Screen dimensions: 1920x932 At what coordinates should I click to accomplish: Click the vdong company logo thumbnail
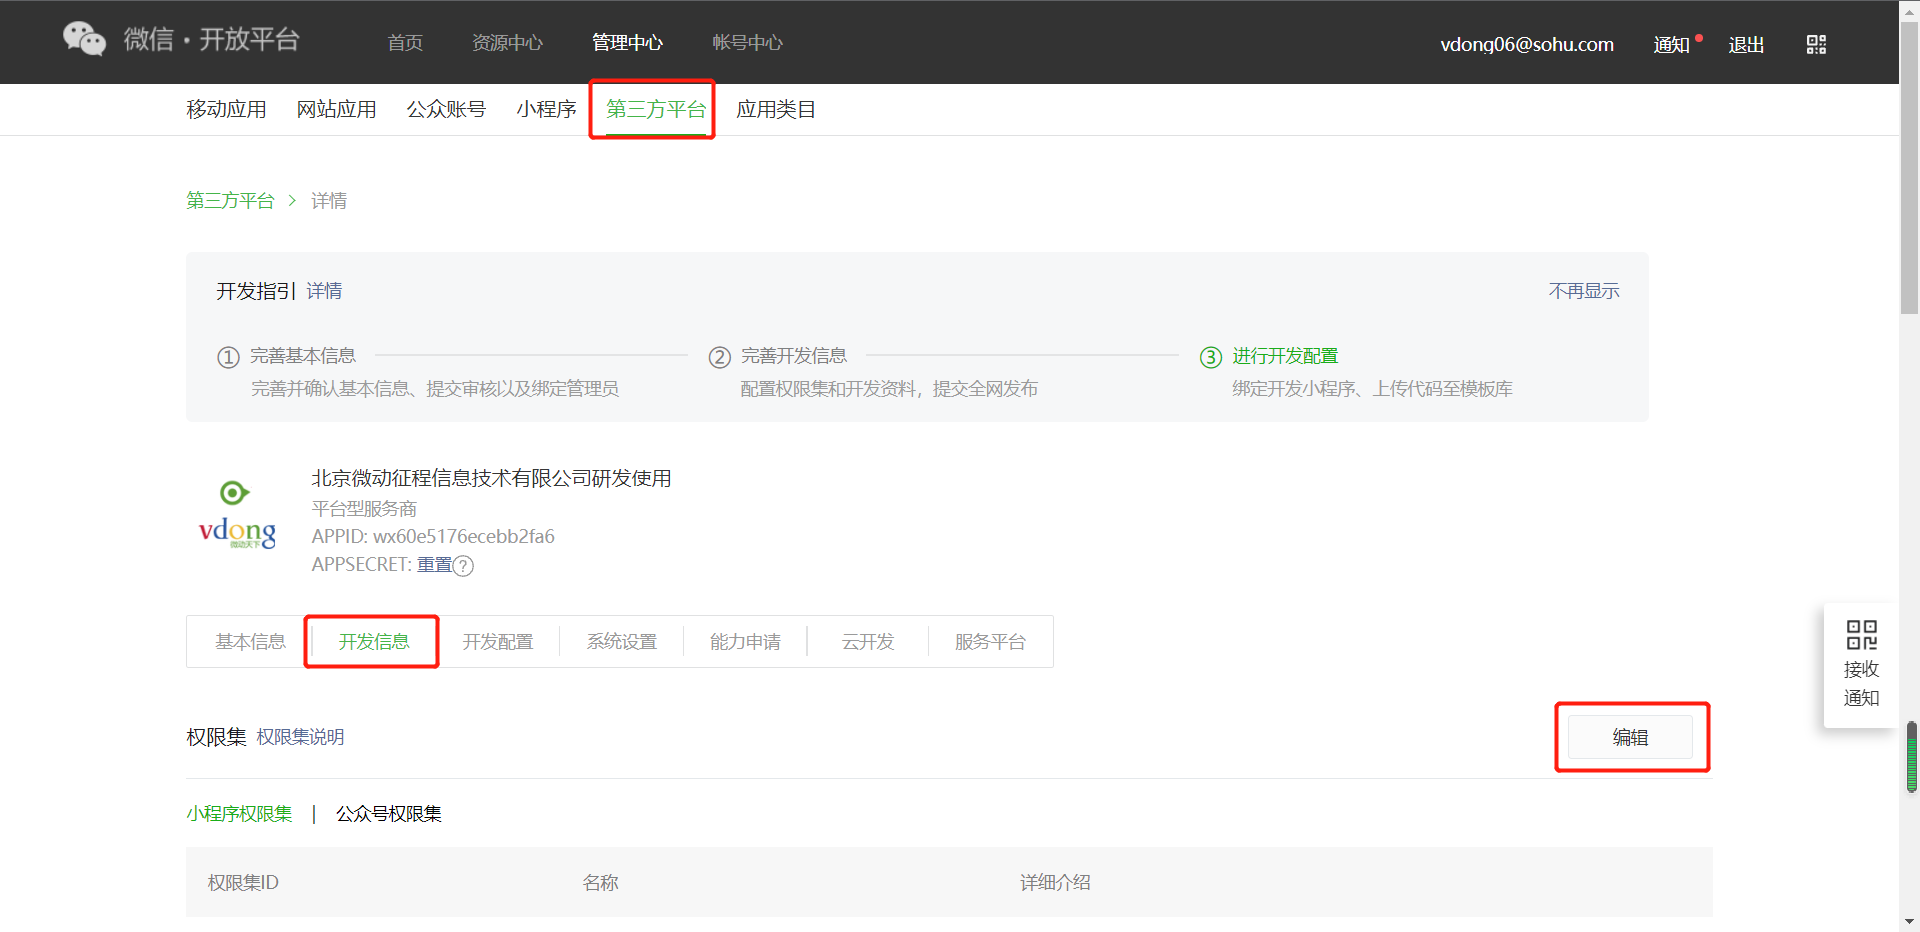[237, 514]
